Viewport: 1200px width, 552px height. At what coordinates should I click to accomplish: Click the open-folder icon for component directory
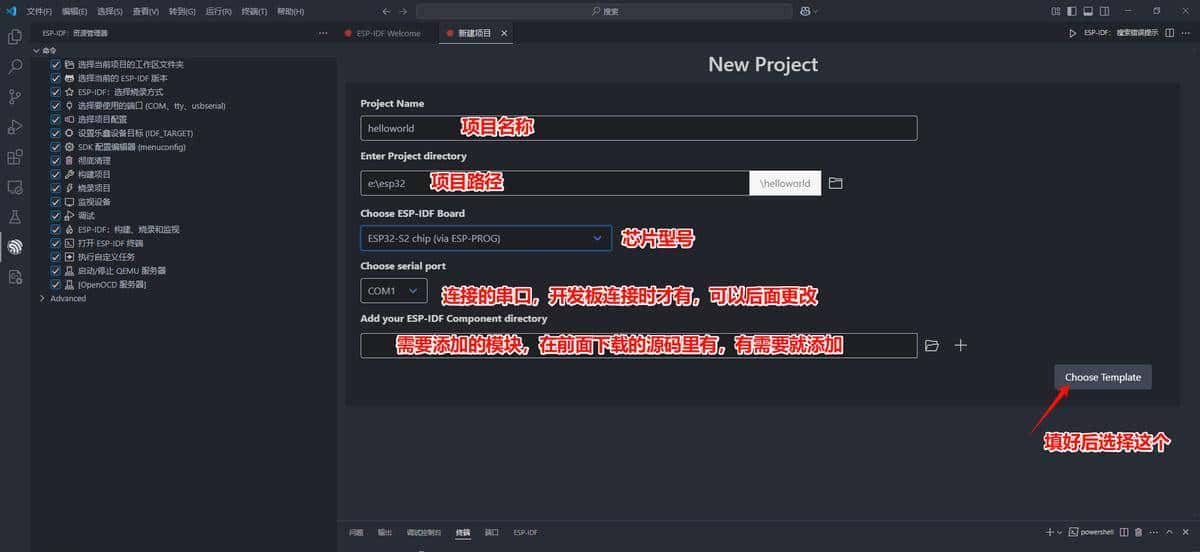(932, 345)
